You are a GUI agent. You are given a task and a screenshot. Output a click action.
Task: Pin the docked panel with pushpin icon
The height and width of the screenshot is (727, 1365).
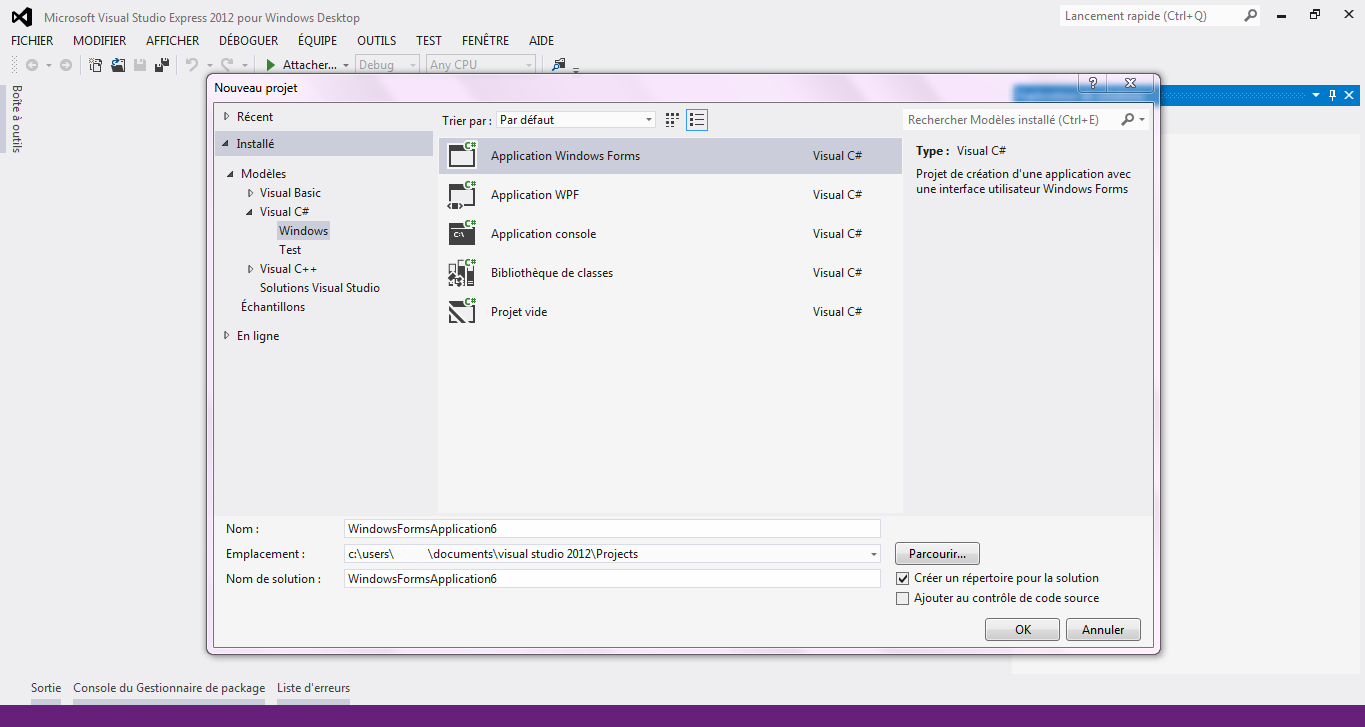pos(1332,95)
